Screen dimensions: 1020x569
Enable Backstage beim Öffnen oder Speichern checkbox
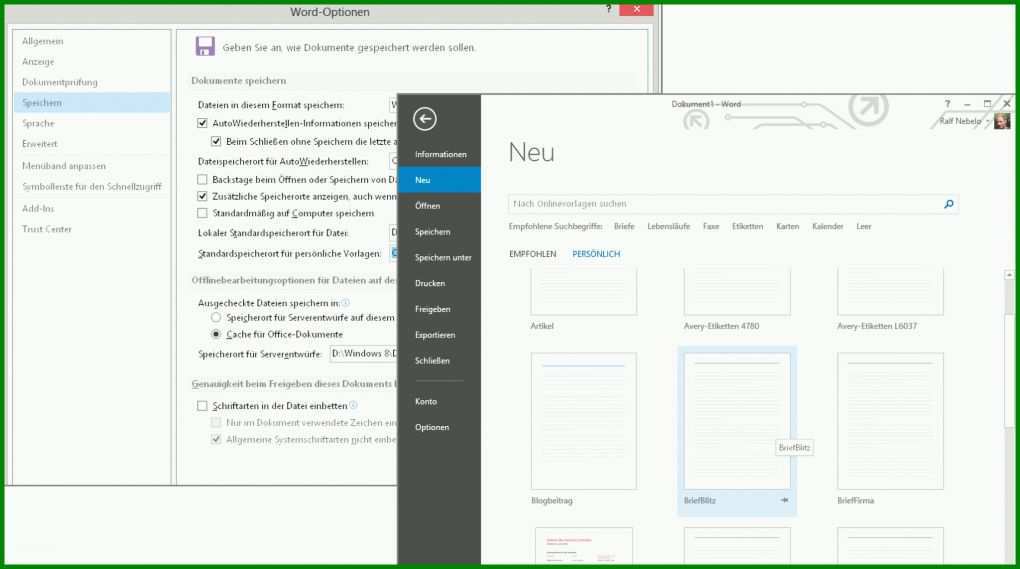[202, 179]
